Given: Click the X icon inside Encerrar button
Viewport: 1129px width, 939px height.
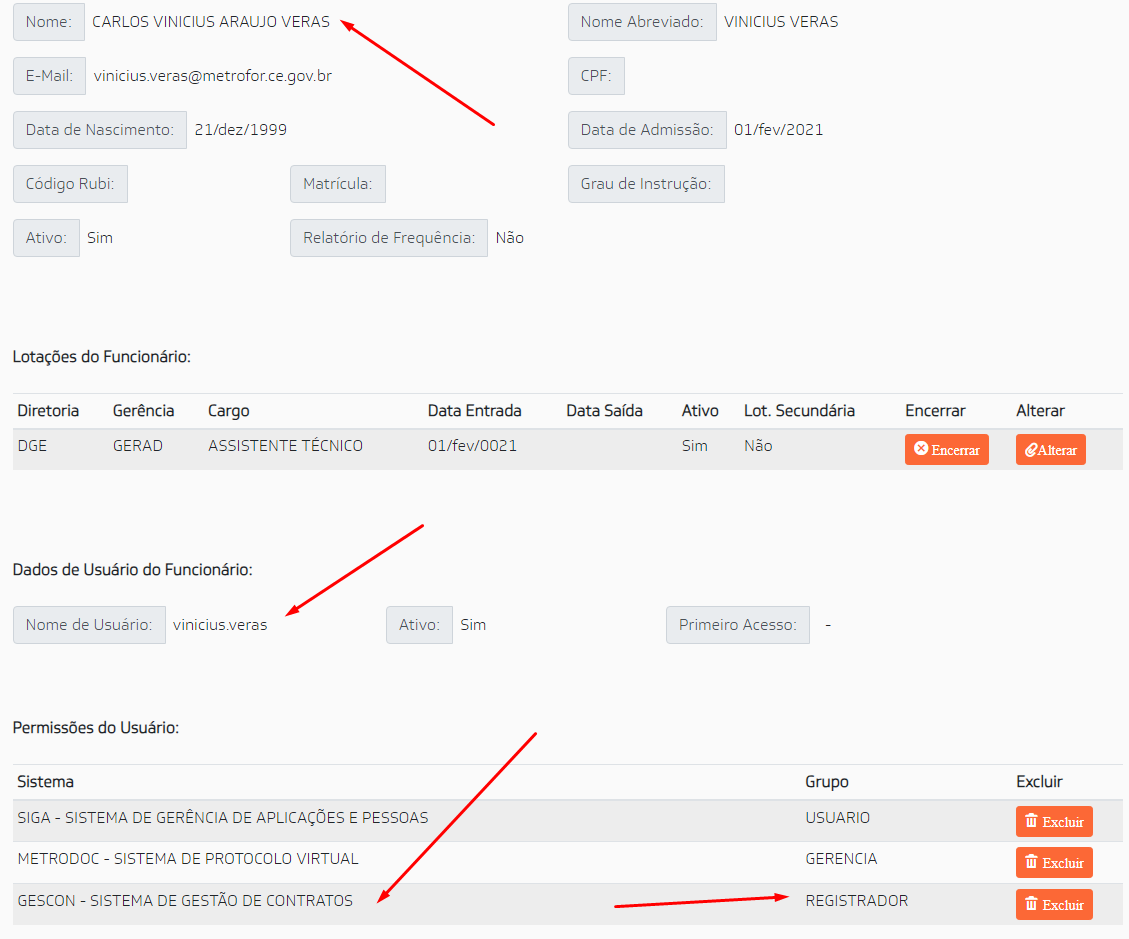Looking at the screenshot, I should coord(921,449).
